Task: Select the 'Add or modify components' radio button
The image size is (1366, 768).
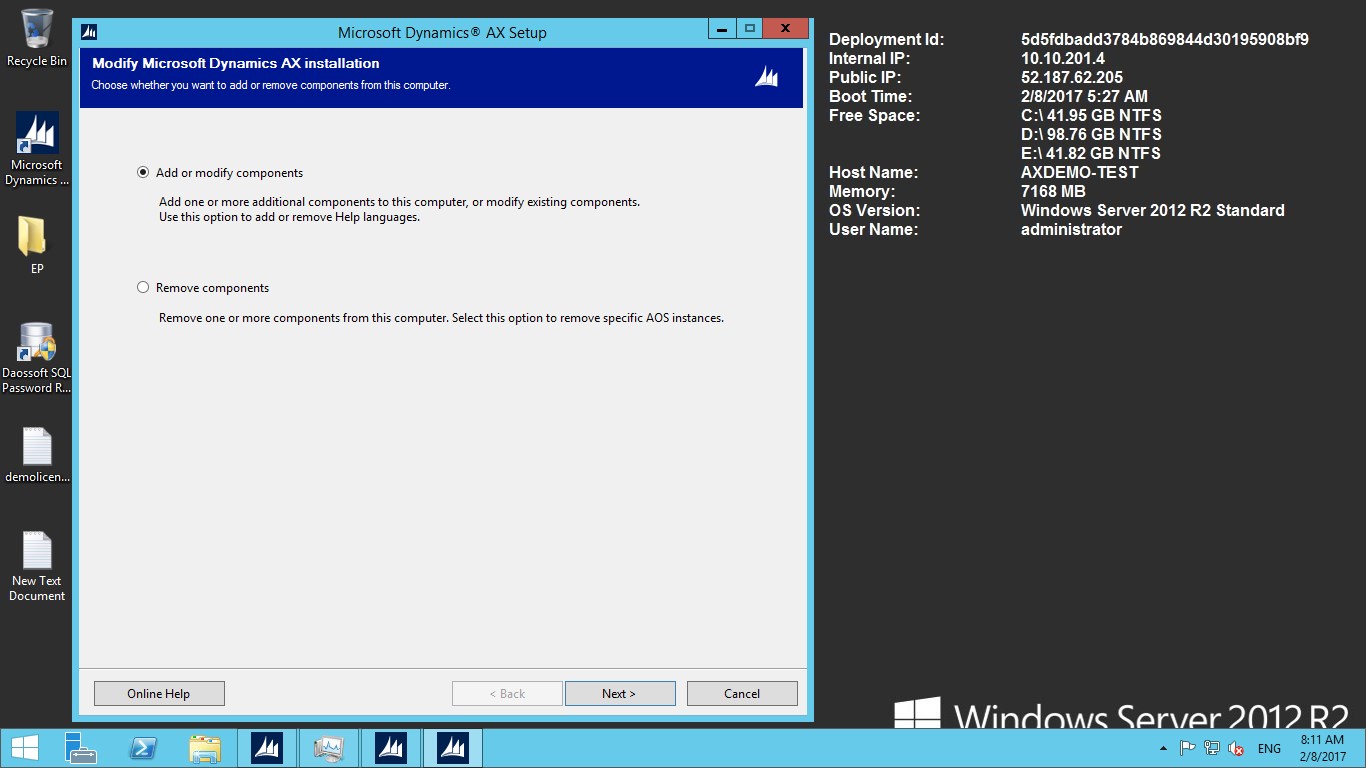Action: point(143,173)
